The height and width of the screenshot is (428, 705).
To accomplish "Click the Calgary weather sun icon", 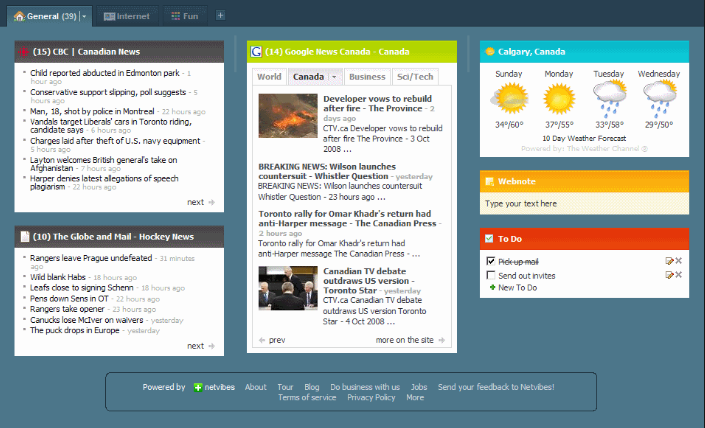I will click(x=490, y=52).
